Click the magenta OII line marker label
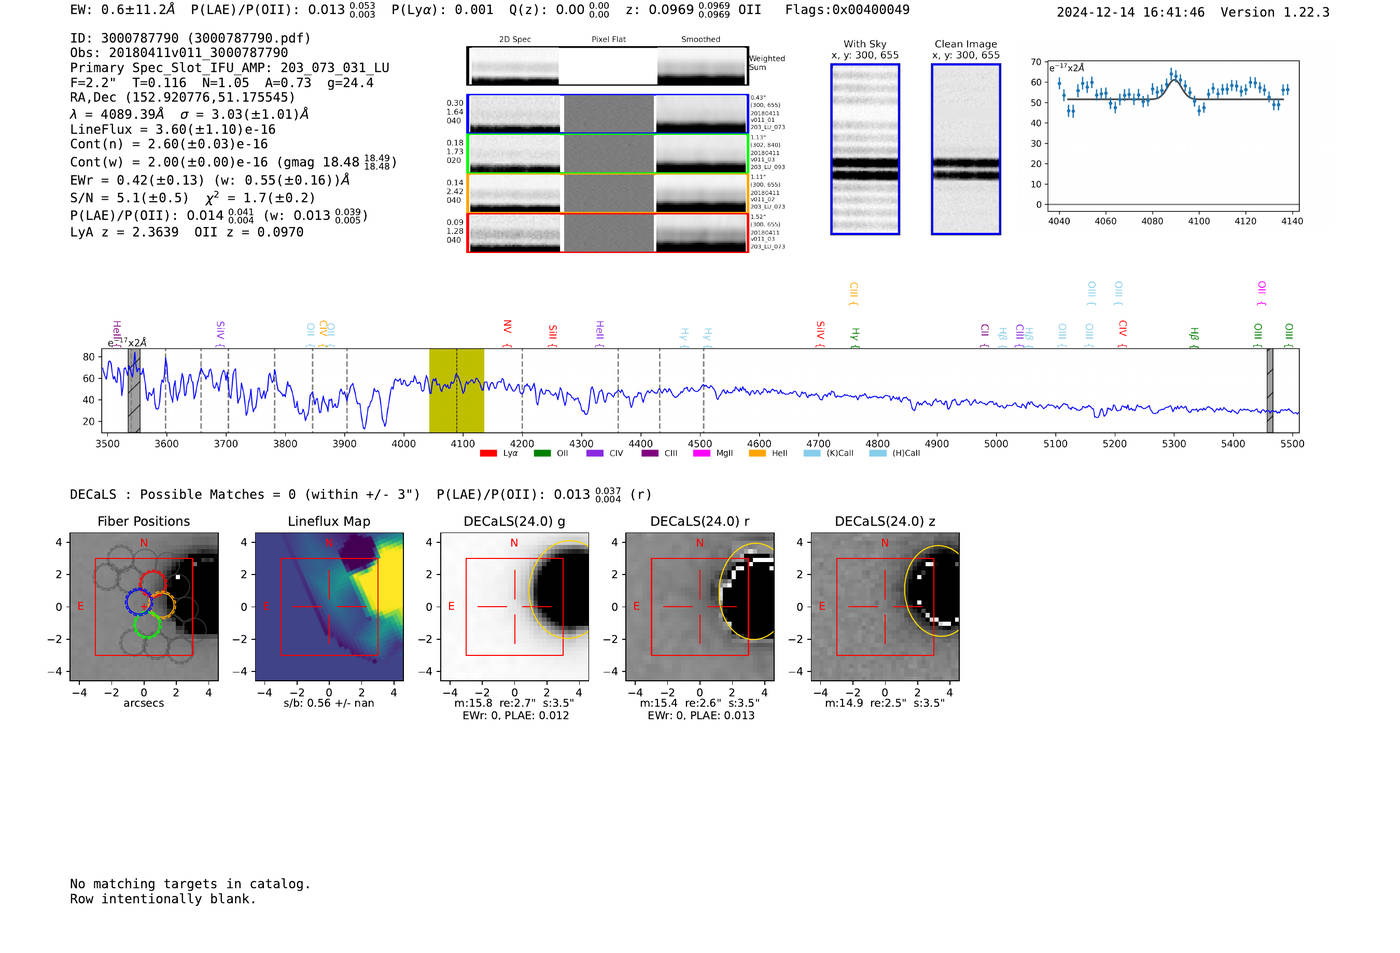The image size is (1400, 953). click(1262, 294)
